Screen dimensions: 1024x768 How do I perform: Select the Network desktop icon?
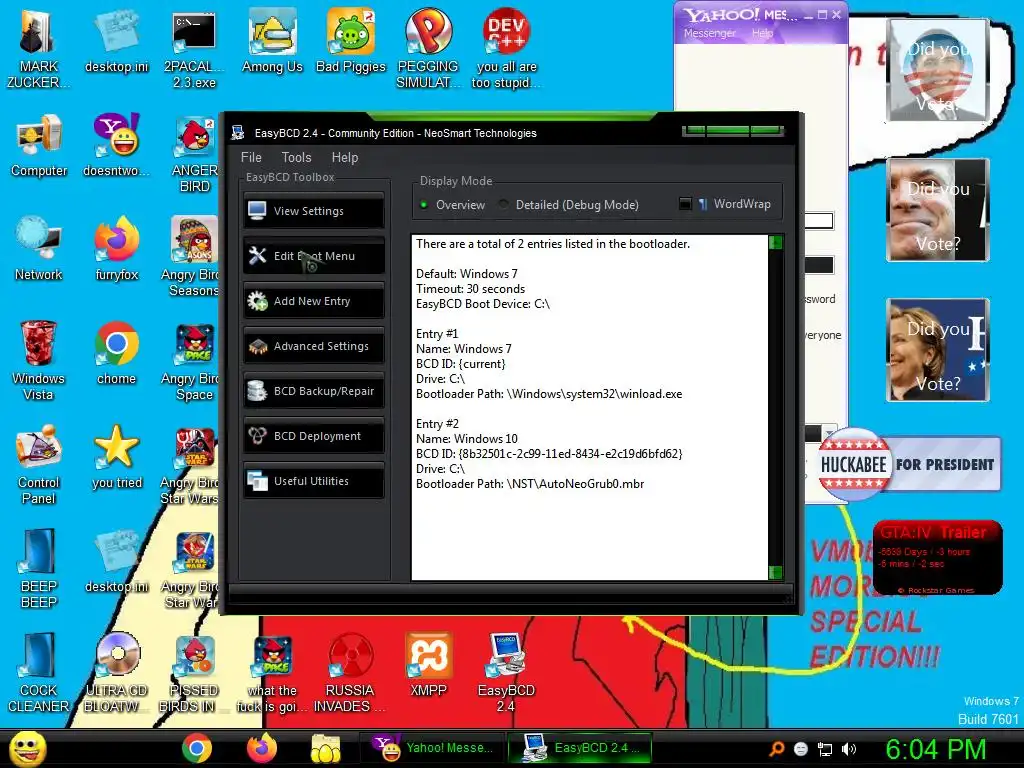point(39,249)
